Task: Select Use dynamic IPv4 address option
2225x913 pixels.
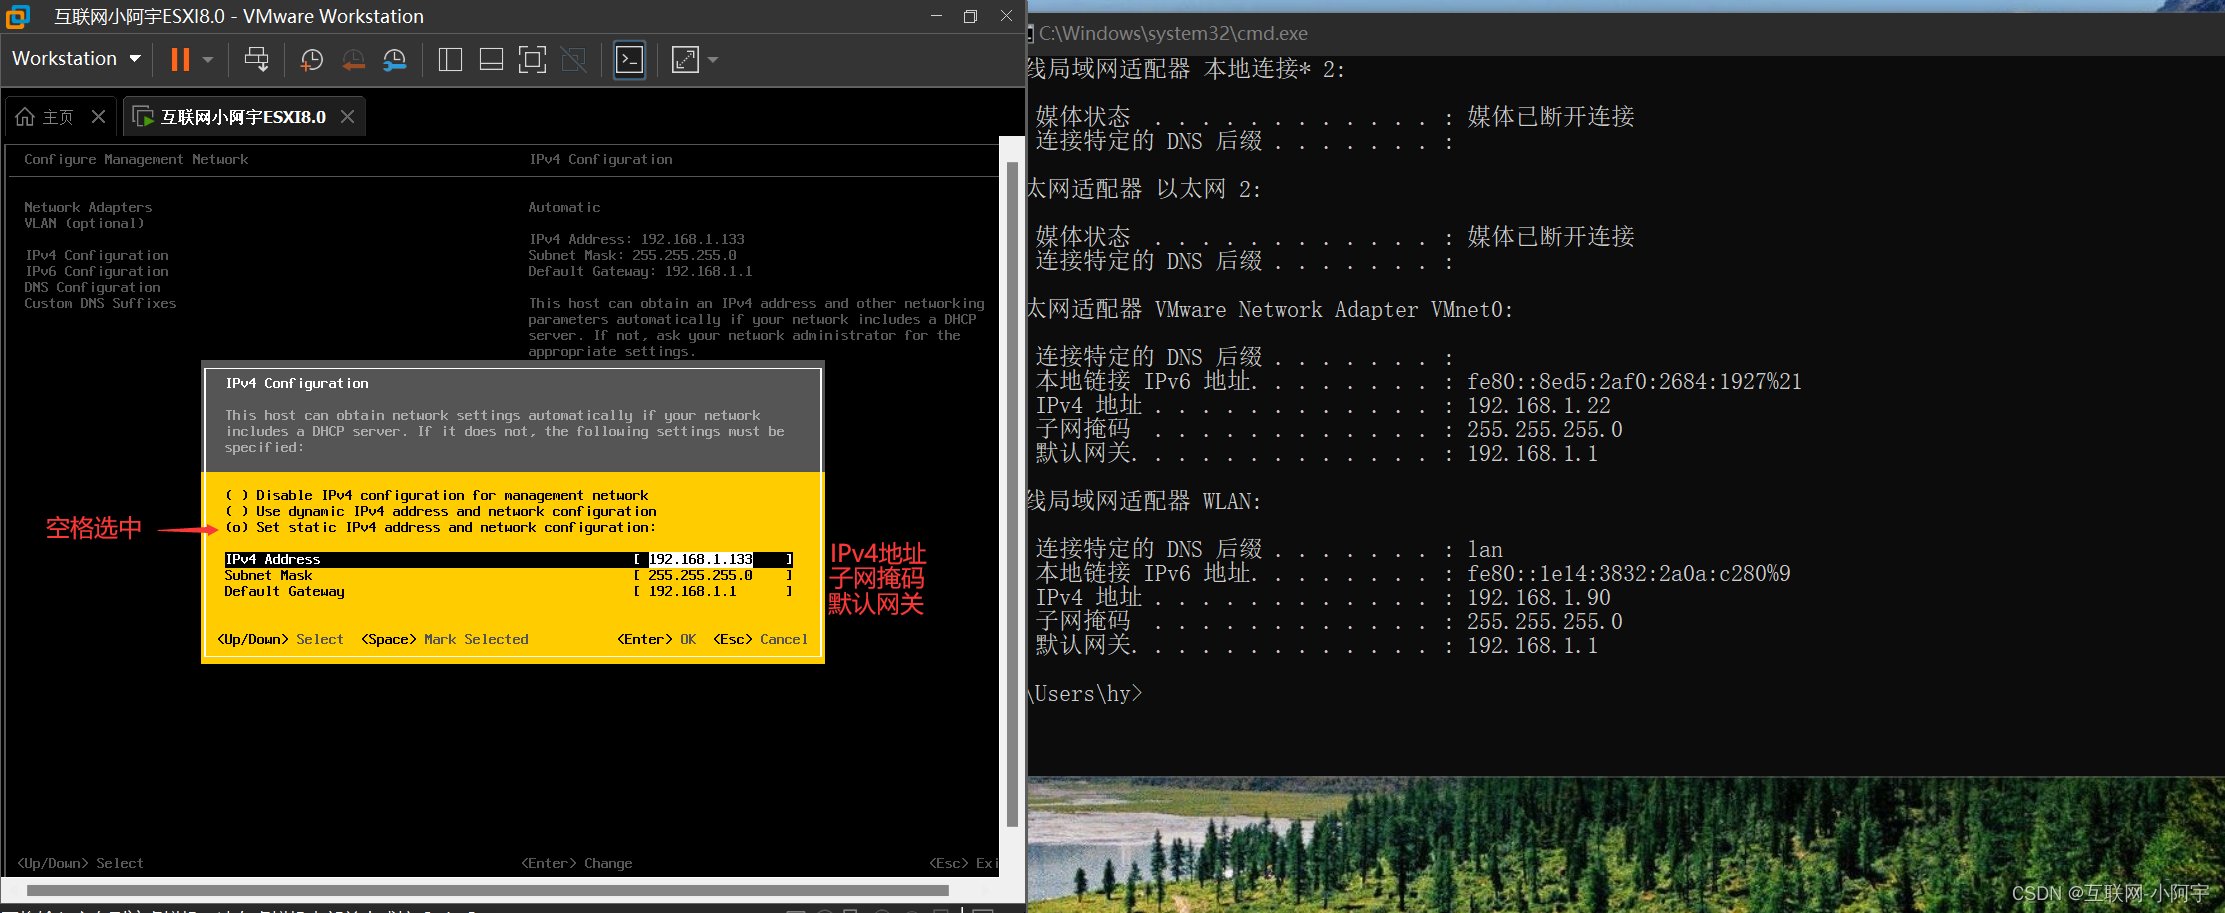Action: [440, 511]
